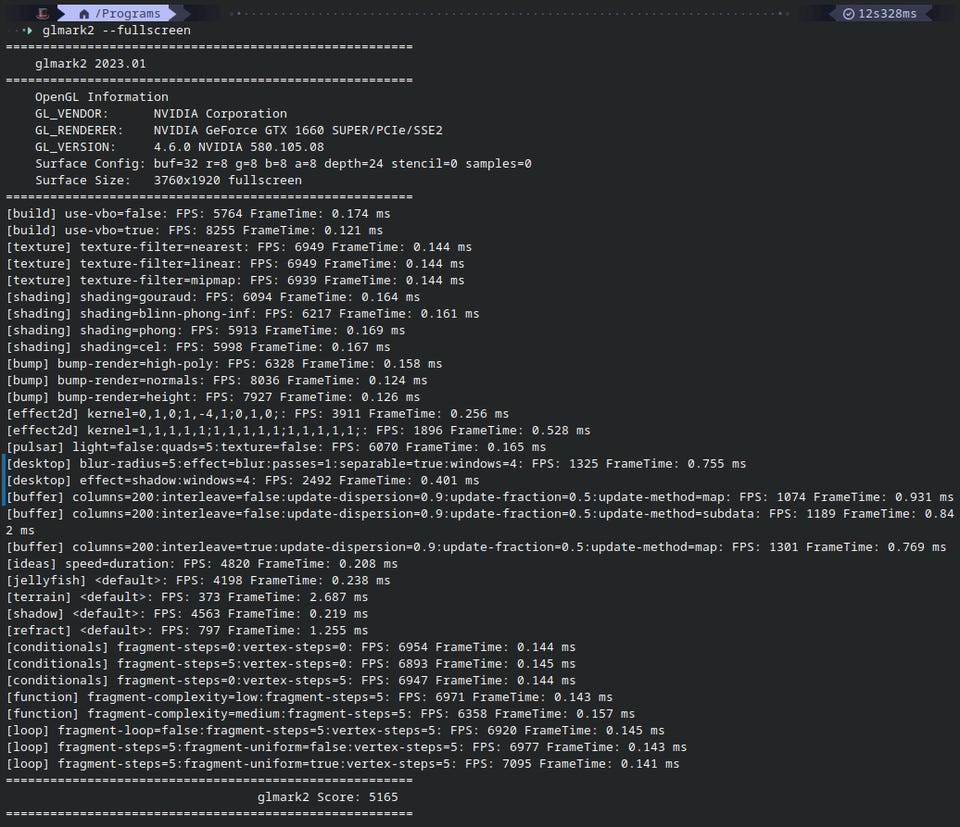This screenshot has height=827, width=960.
Task: Click the bump-render=height result line
Action: (213, 397)
